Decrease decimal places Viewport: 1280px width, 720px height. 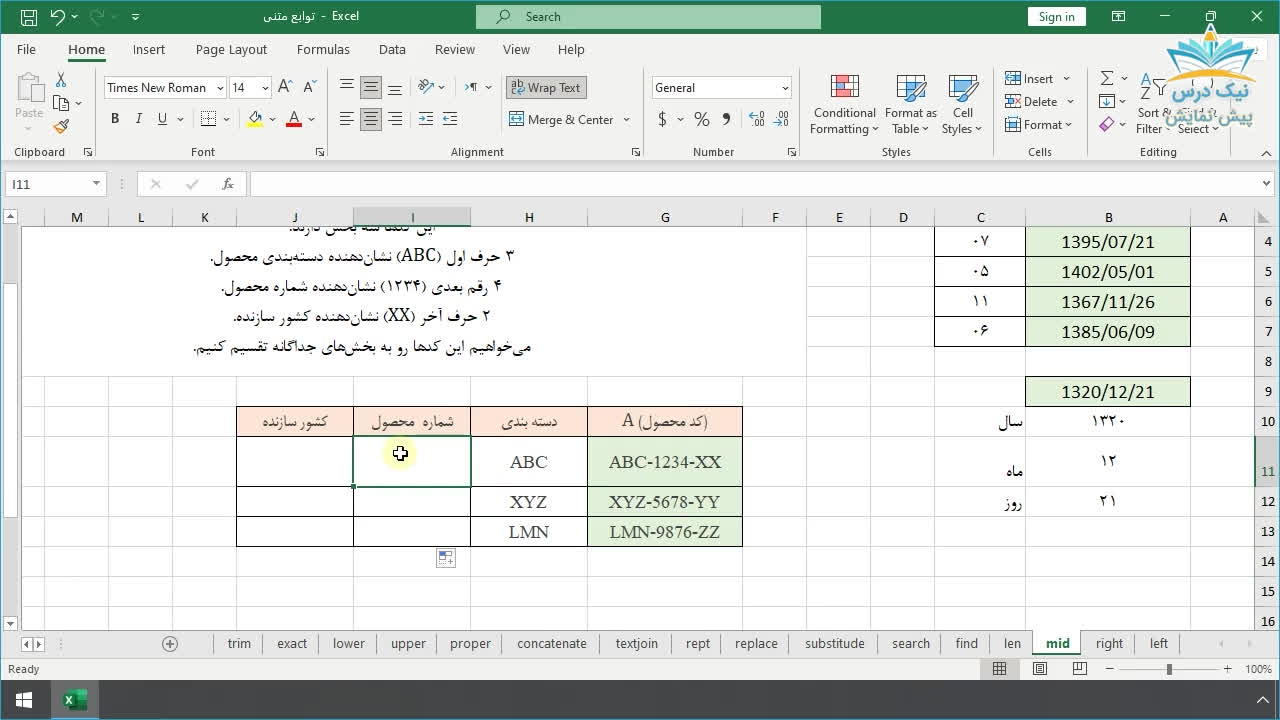[x=780, y=119]
